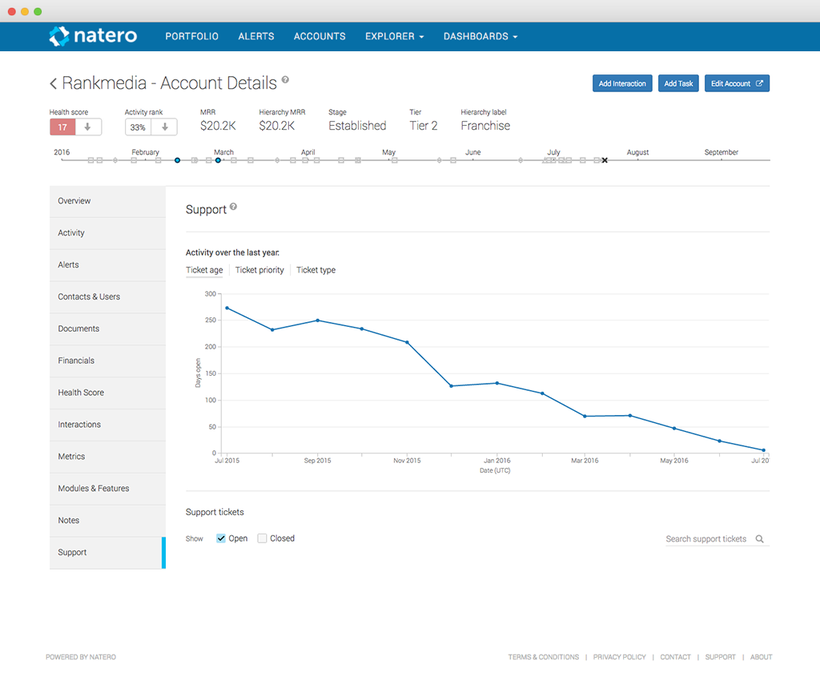The height and width of the screenshot is (681, 820).
Task: Click the Hierarchy MRR $20.2K value
Action: coord(277,126)
